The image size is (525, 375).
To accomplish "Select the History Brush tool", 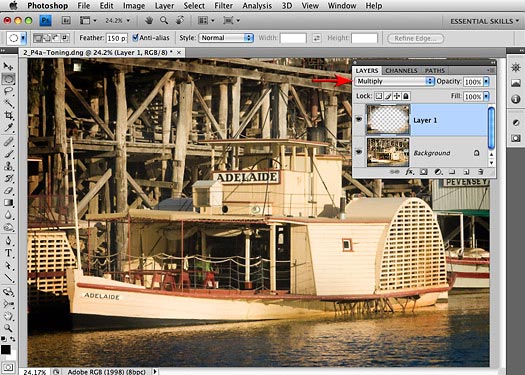I will tap(8, 178).
